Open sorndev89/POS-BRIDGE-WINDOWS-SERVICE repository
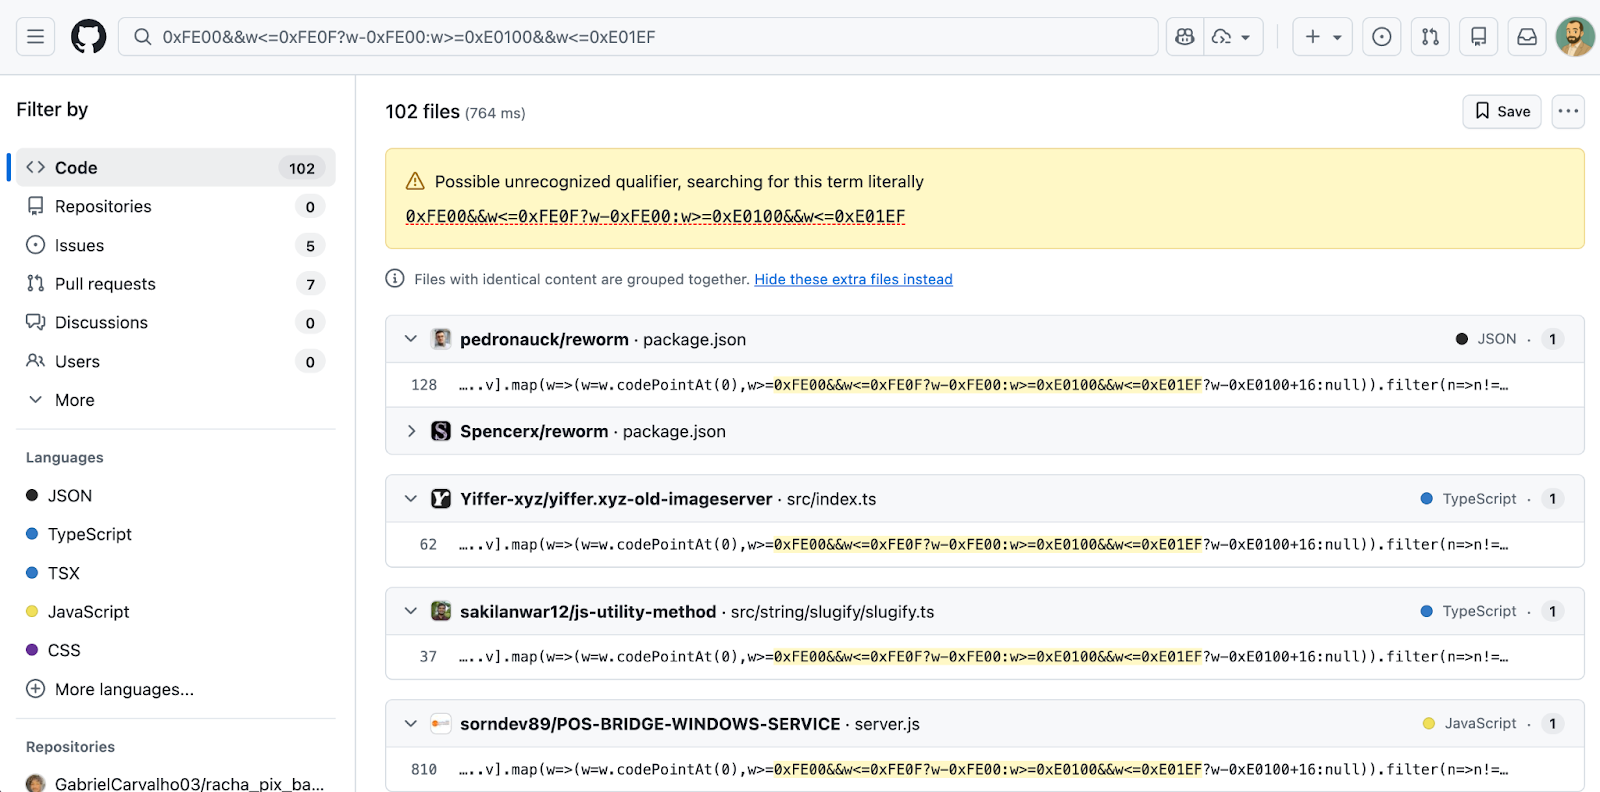1600x792 pixels. pos(650,724)
